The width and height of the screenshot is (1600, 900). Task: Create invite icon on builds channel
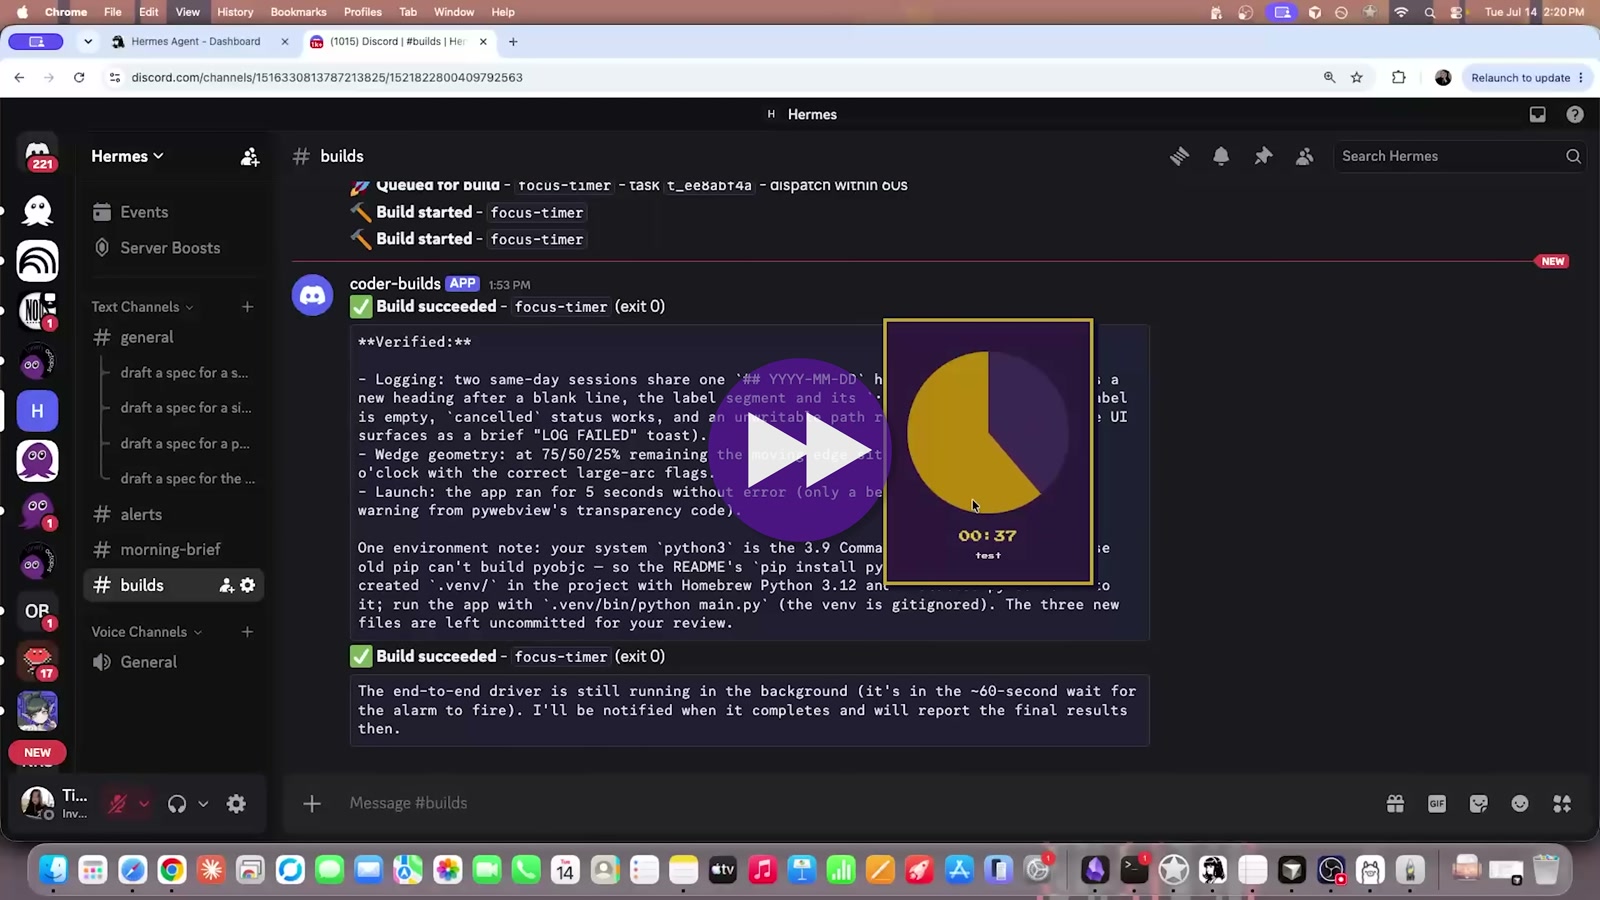click(x=227, y=585)
